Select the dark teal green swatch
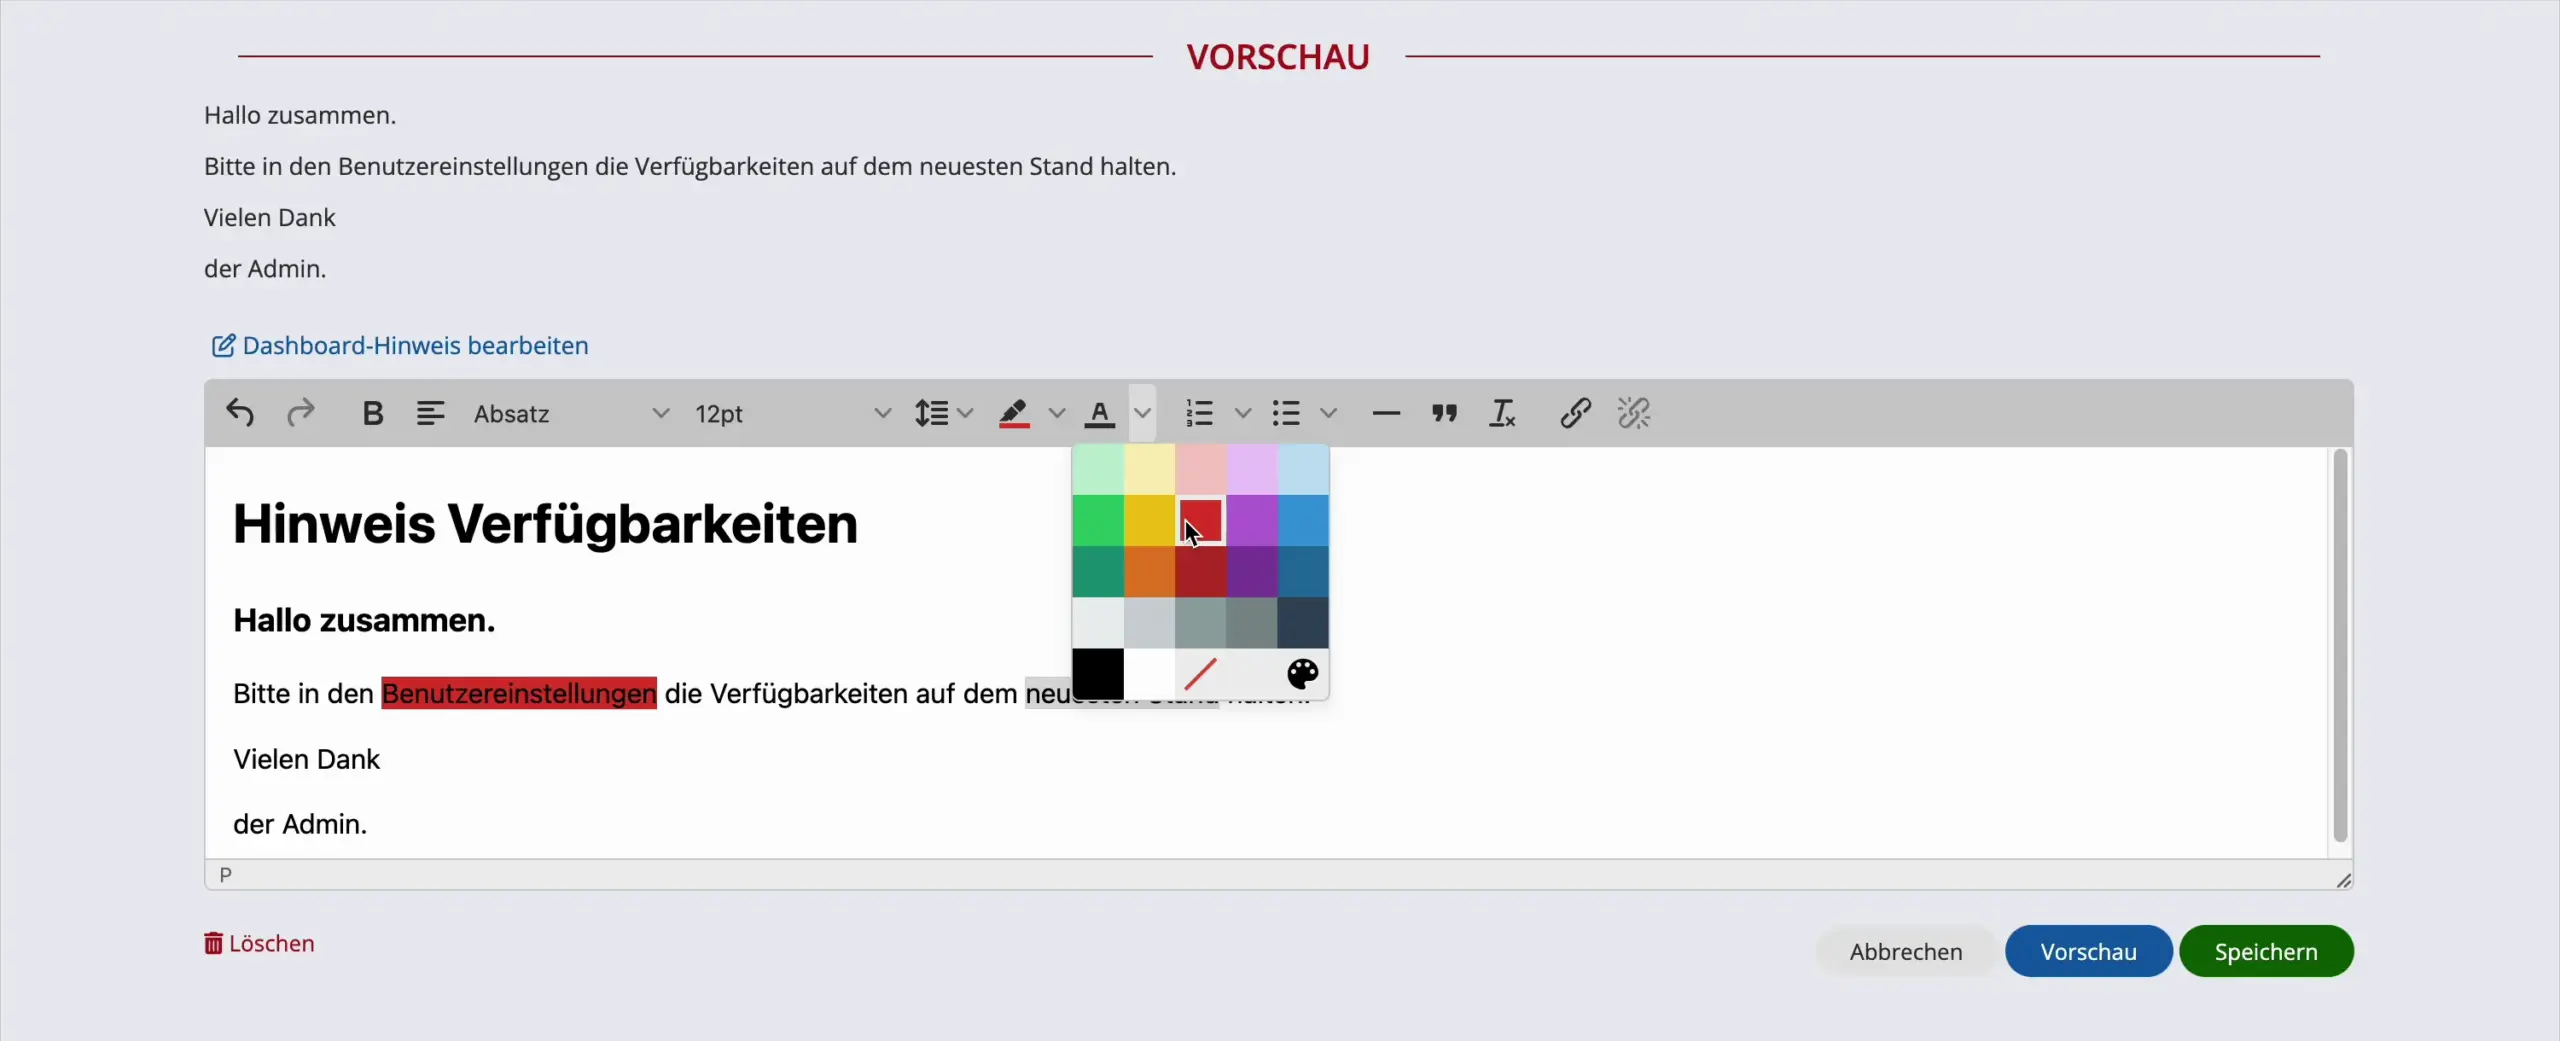The image size is (2560, 1041). 1098,572
